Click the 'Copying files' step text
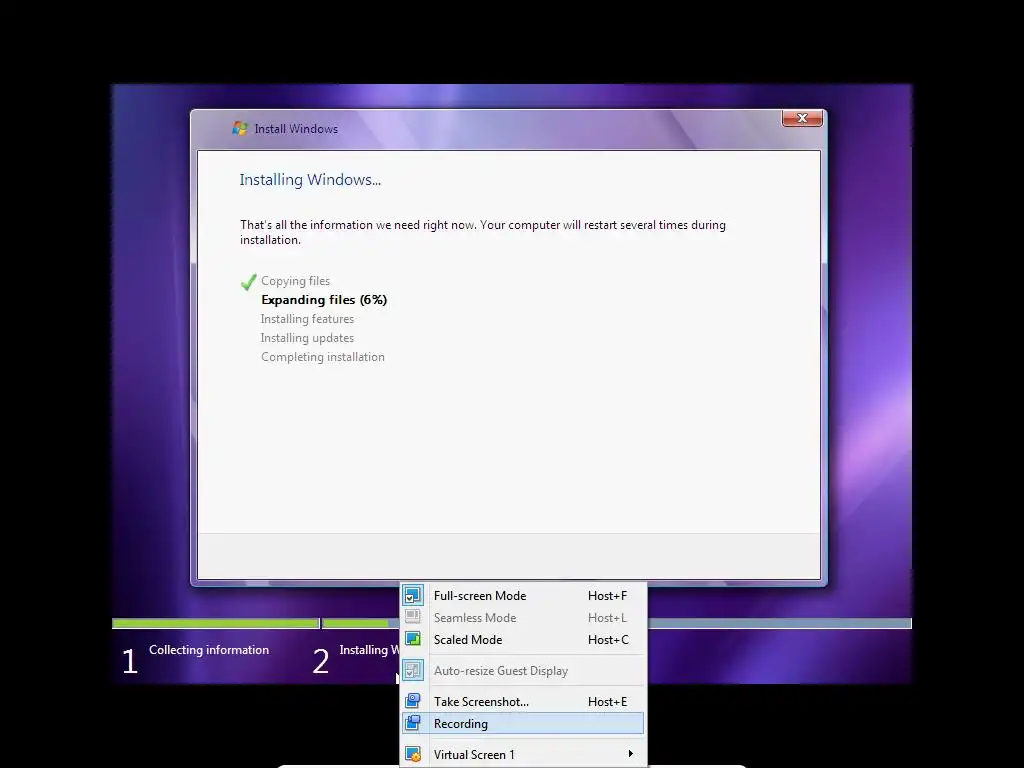Screen dimensions: 1024x768 tap(295, 281)
